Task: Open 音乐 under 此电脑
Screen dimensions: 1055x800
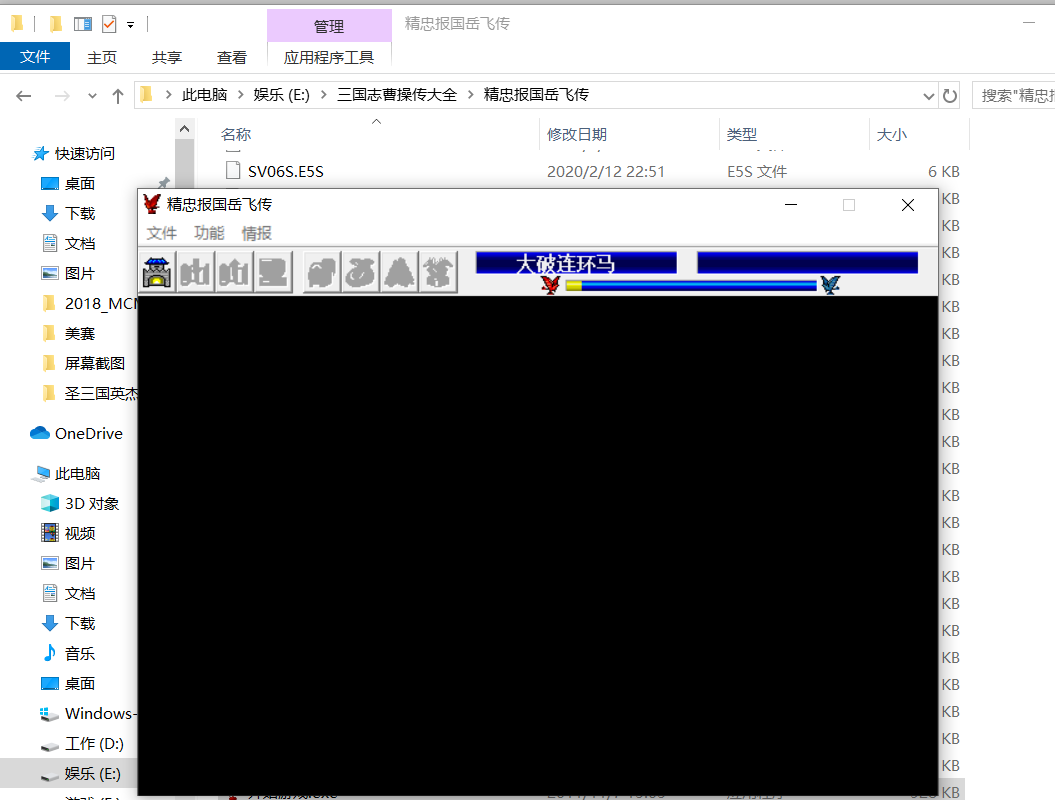Action: (x=79, y=653)
